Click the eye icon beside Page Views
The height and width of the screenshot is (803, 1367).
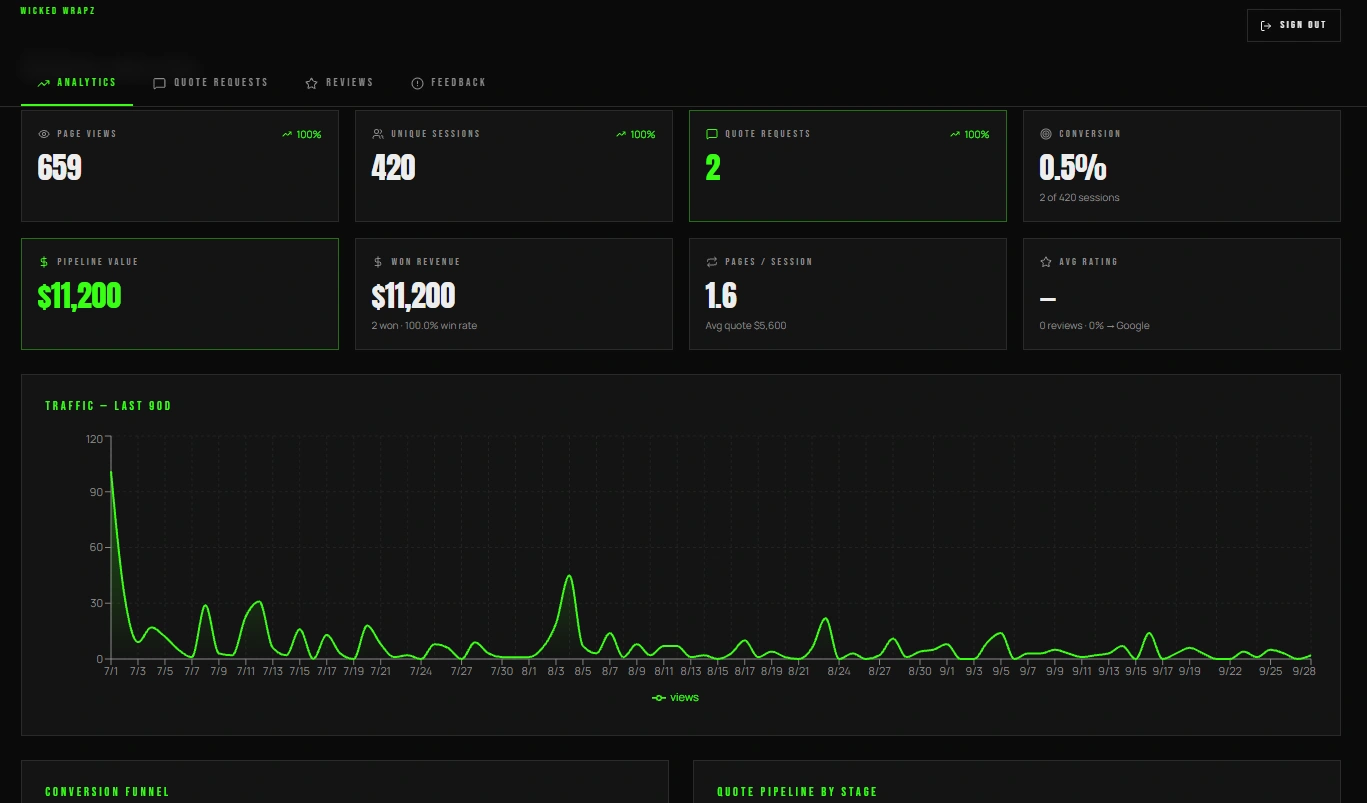pos(44,134)
